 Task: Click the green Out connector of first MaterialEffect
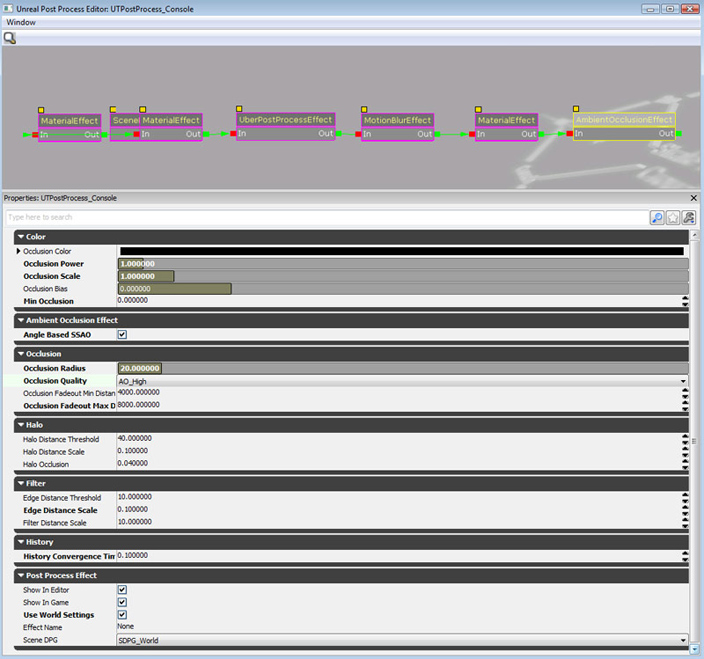(x=104, y=134)
